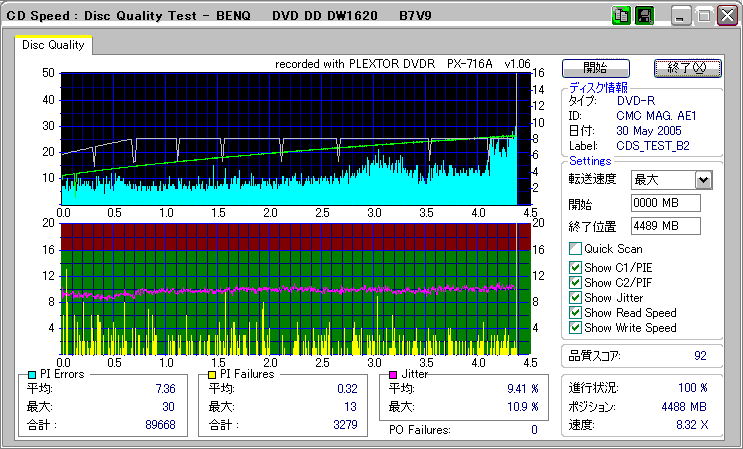Click the copy-to-clipboard icon in title bar
Screen dimensions: 743x449
pyautogui.click(x=622, y=17)
